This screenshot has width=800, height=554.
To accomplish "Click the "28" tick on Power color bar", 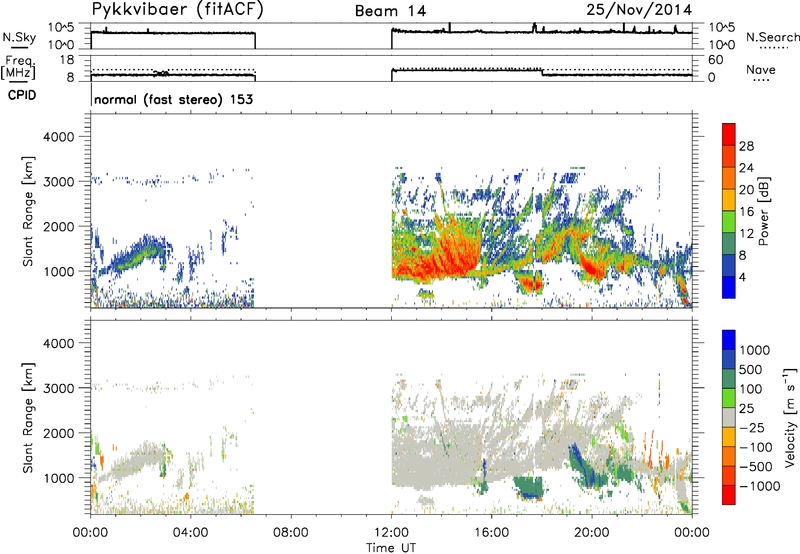I will (x=746, y=146).
